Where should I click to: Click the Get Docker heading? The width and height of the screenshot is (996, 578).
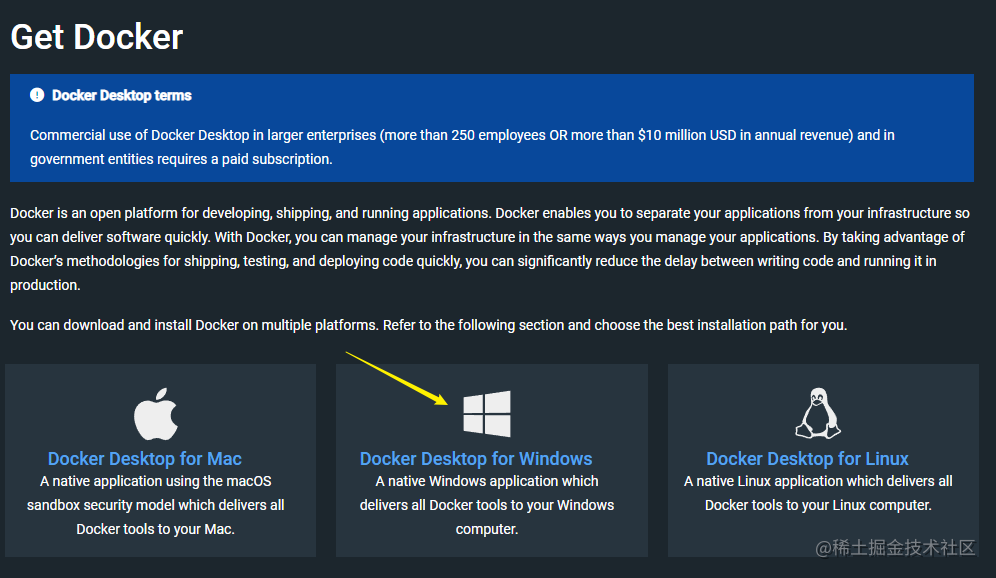[x=96, y=36]
